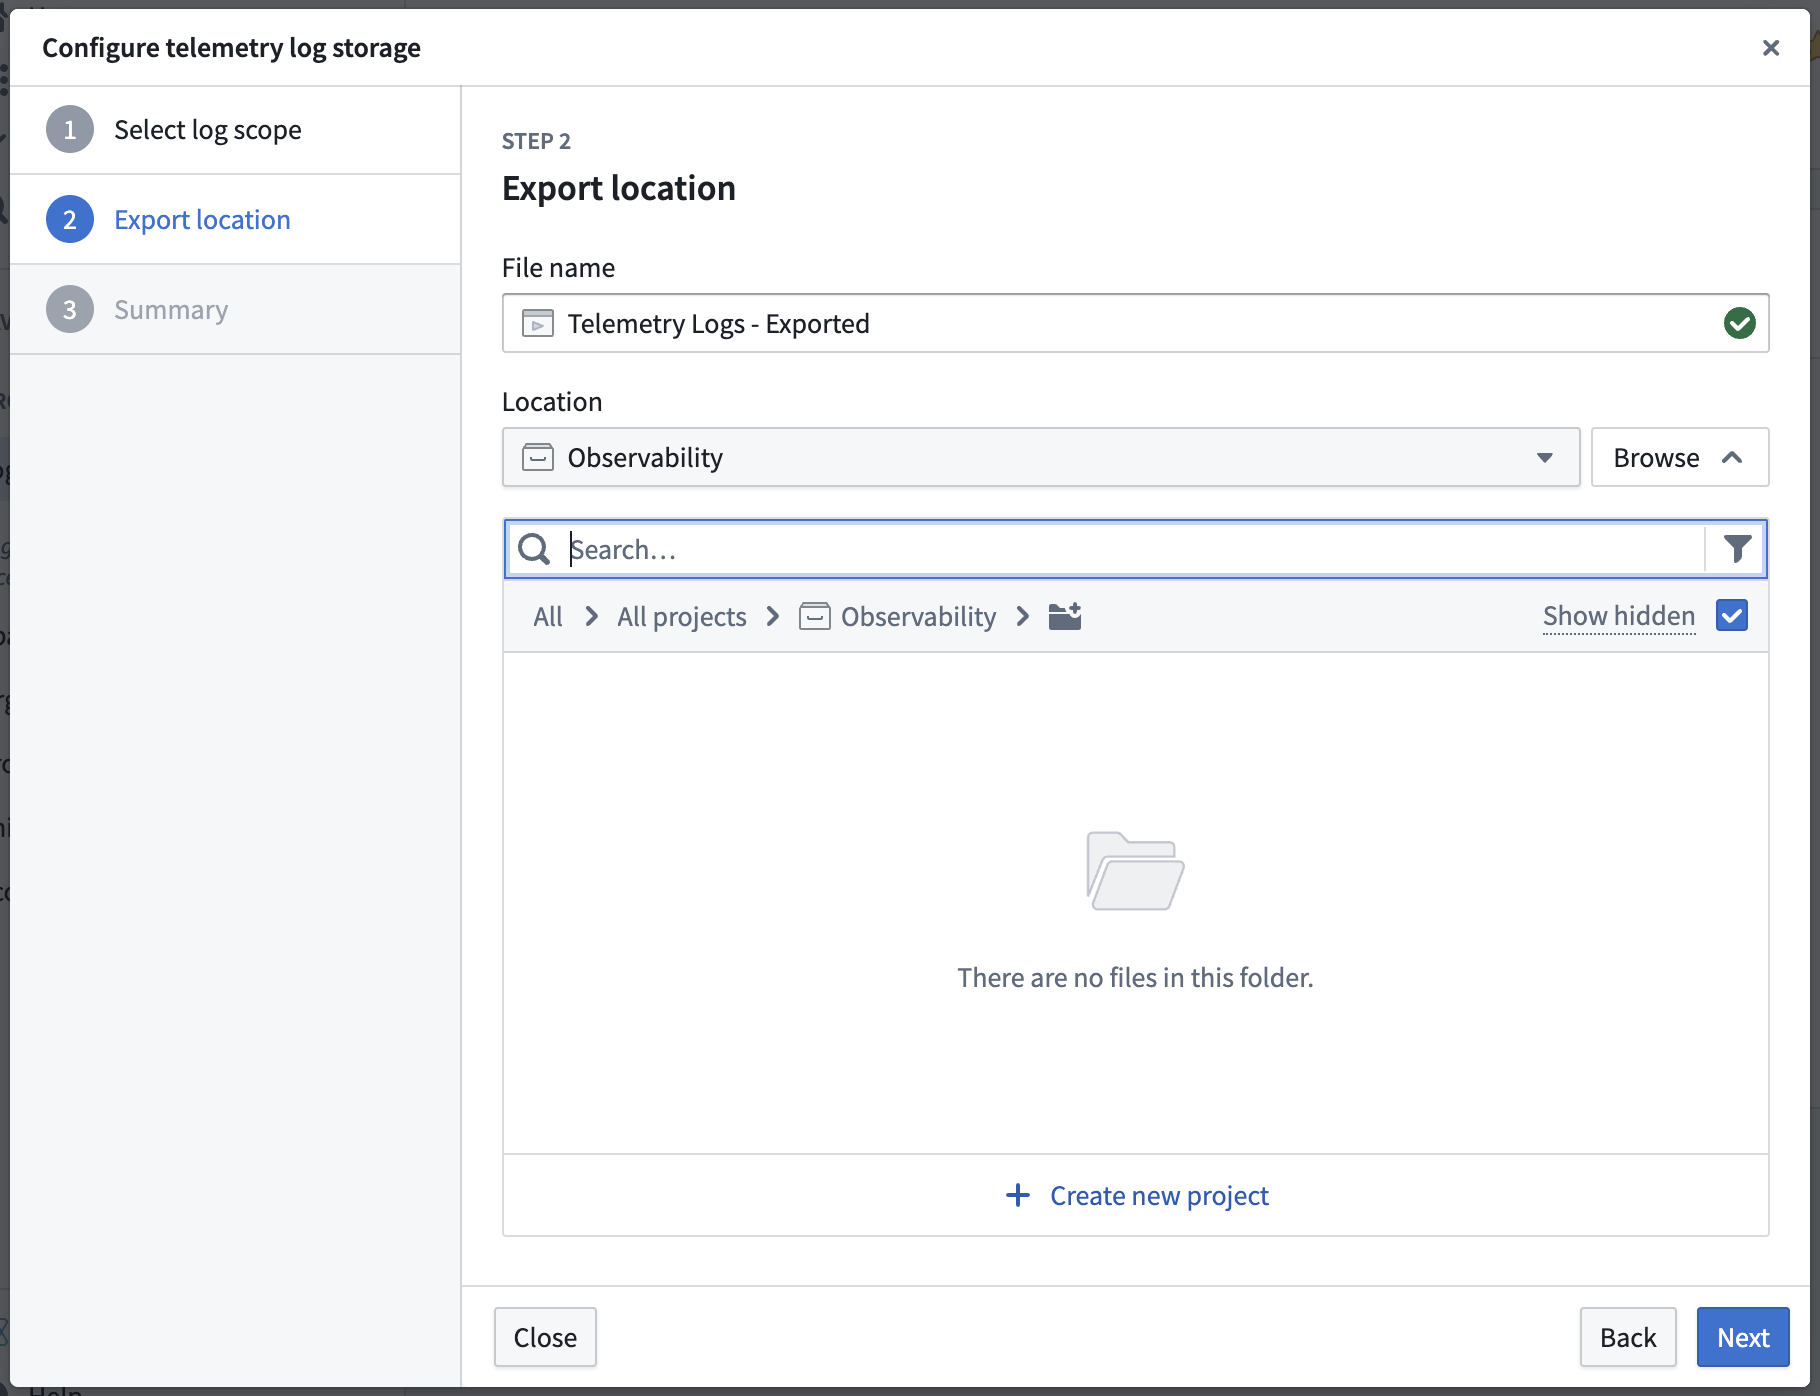The width and height of the screenshot is (1820, 1396).
Task: Click the filter icon in the search bar
Action: [x=1737, y=549]
